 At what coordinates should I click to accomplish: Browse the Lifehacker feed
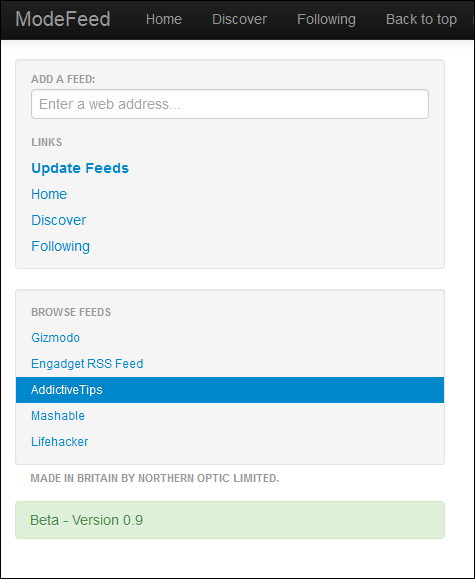point(60,442)
